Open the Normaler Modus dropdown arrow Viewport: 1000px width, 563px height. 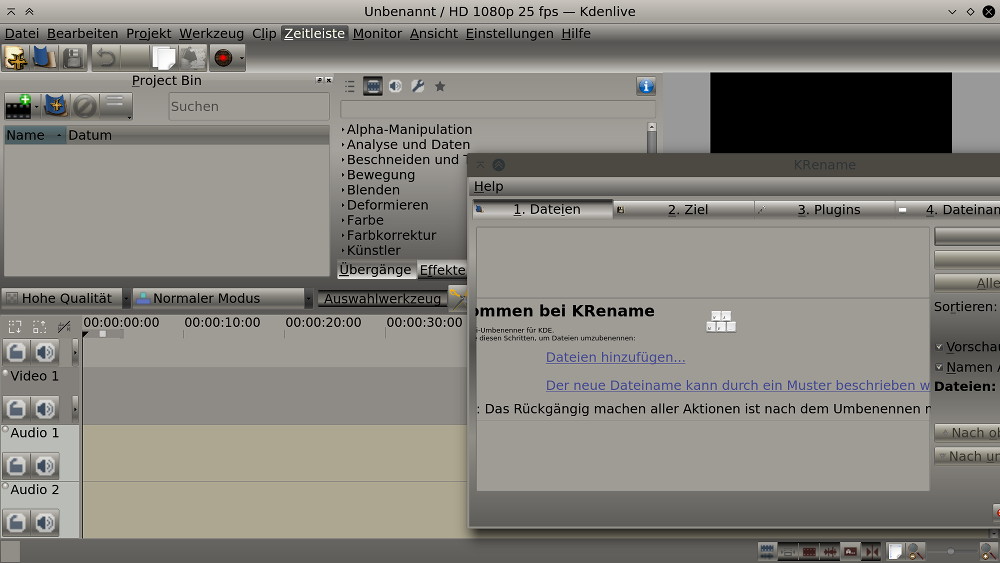pos(309,298)
